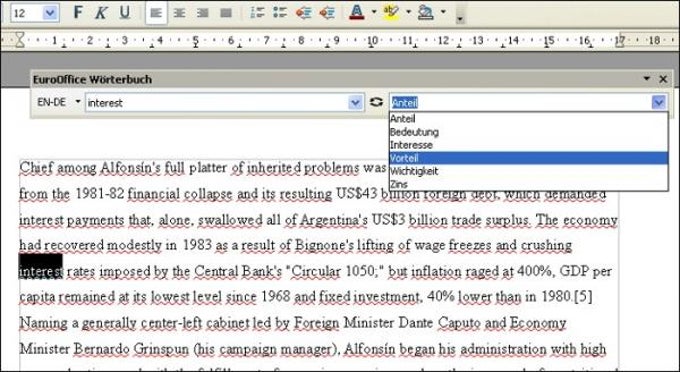Swap the dictionary translation direction
Image resolution: width=680 pixels, height=372 pixels.
tap(376, 102)
